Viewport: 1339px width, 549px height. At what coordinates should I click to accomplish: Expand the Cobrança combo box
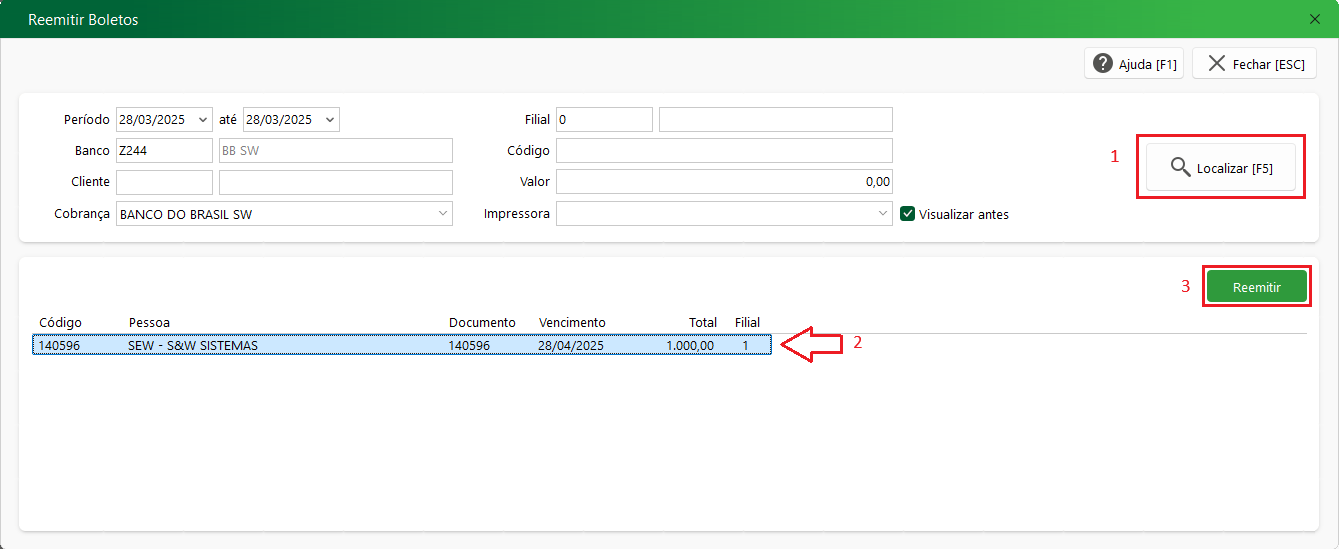[443, 214]
